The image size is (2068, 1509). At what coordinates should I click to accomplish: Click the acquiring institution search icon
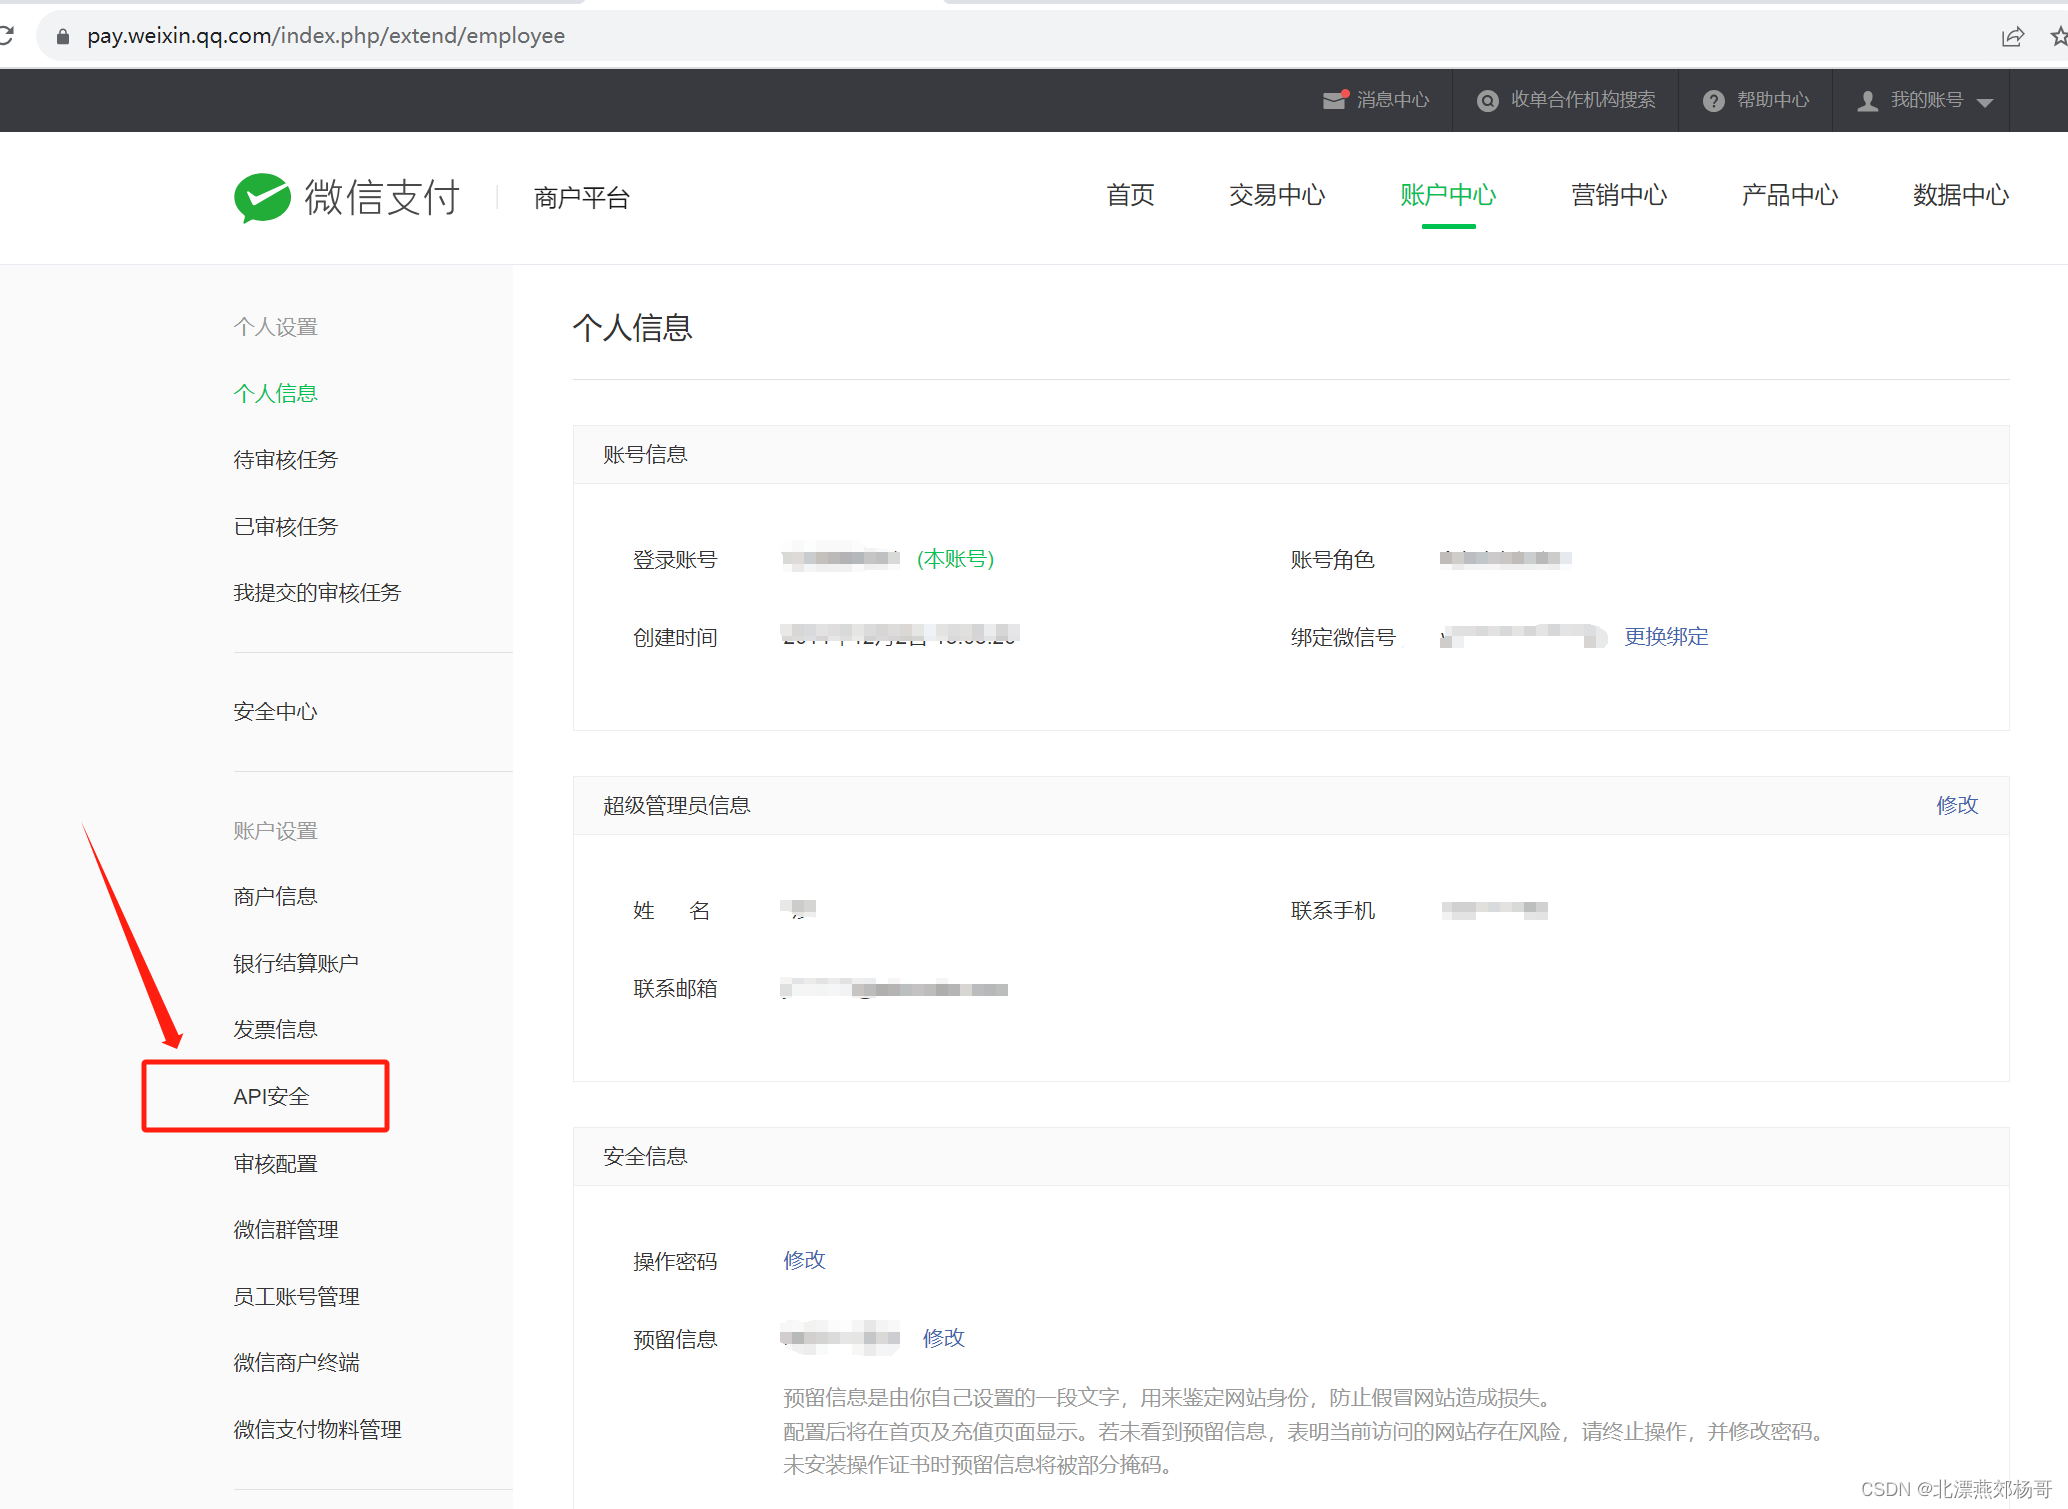pyautogui.click(x=1488, y=101)
